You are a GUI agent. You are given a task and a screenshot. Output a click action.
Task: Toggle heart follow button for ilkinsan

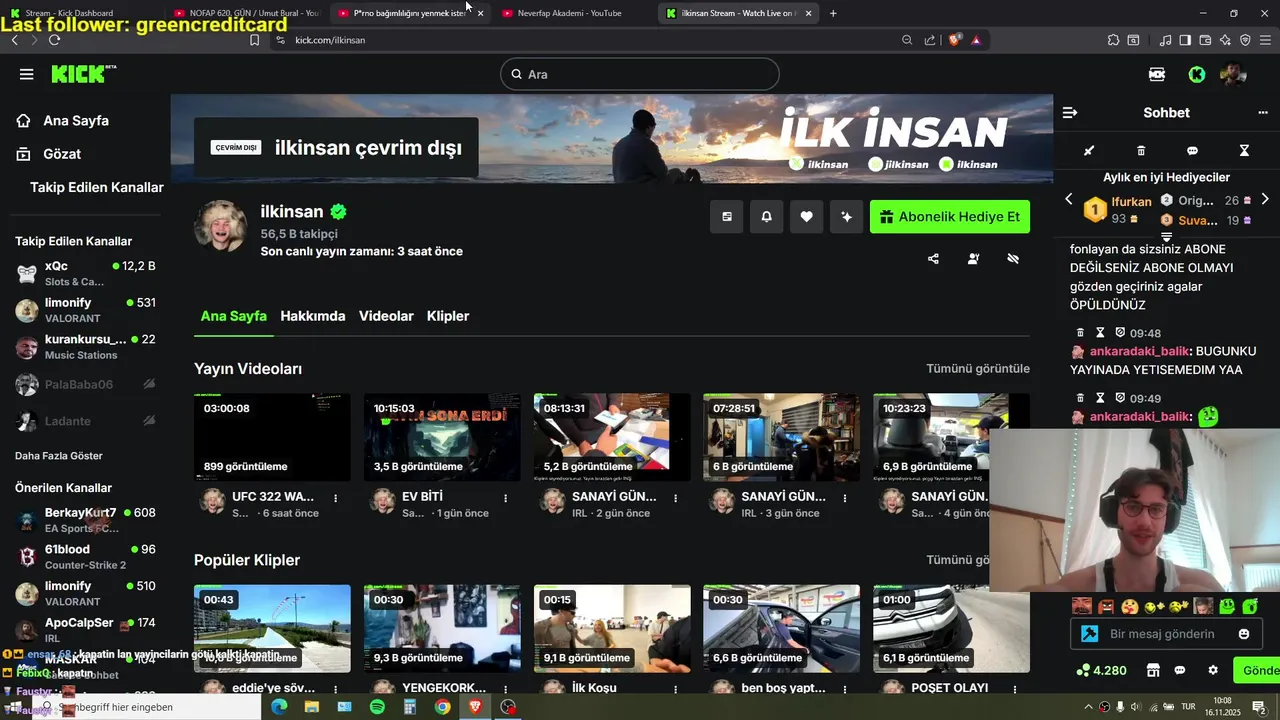tap(806, 217)
